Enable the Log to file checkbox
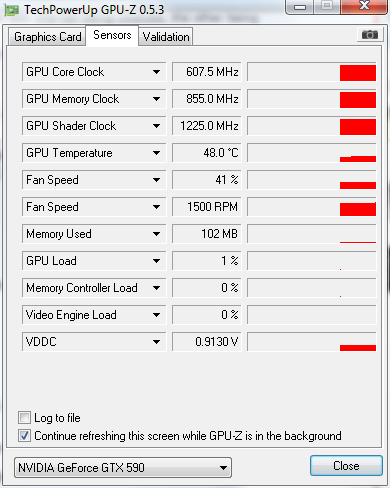The image size is (390, 488). 24,417
